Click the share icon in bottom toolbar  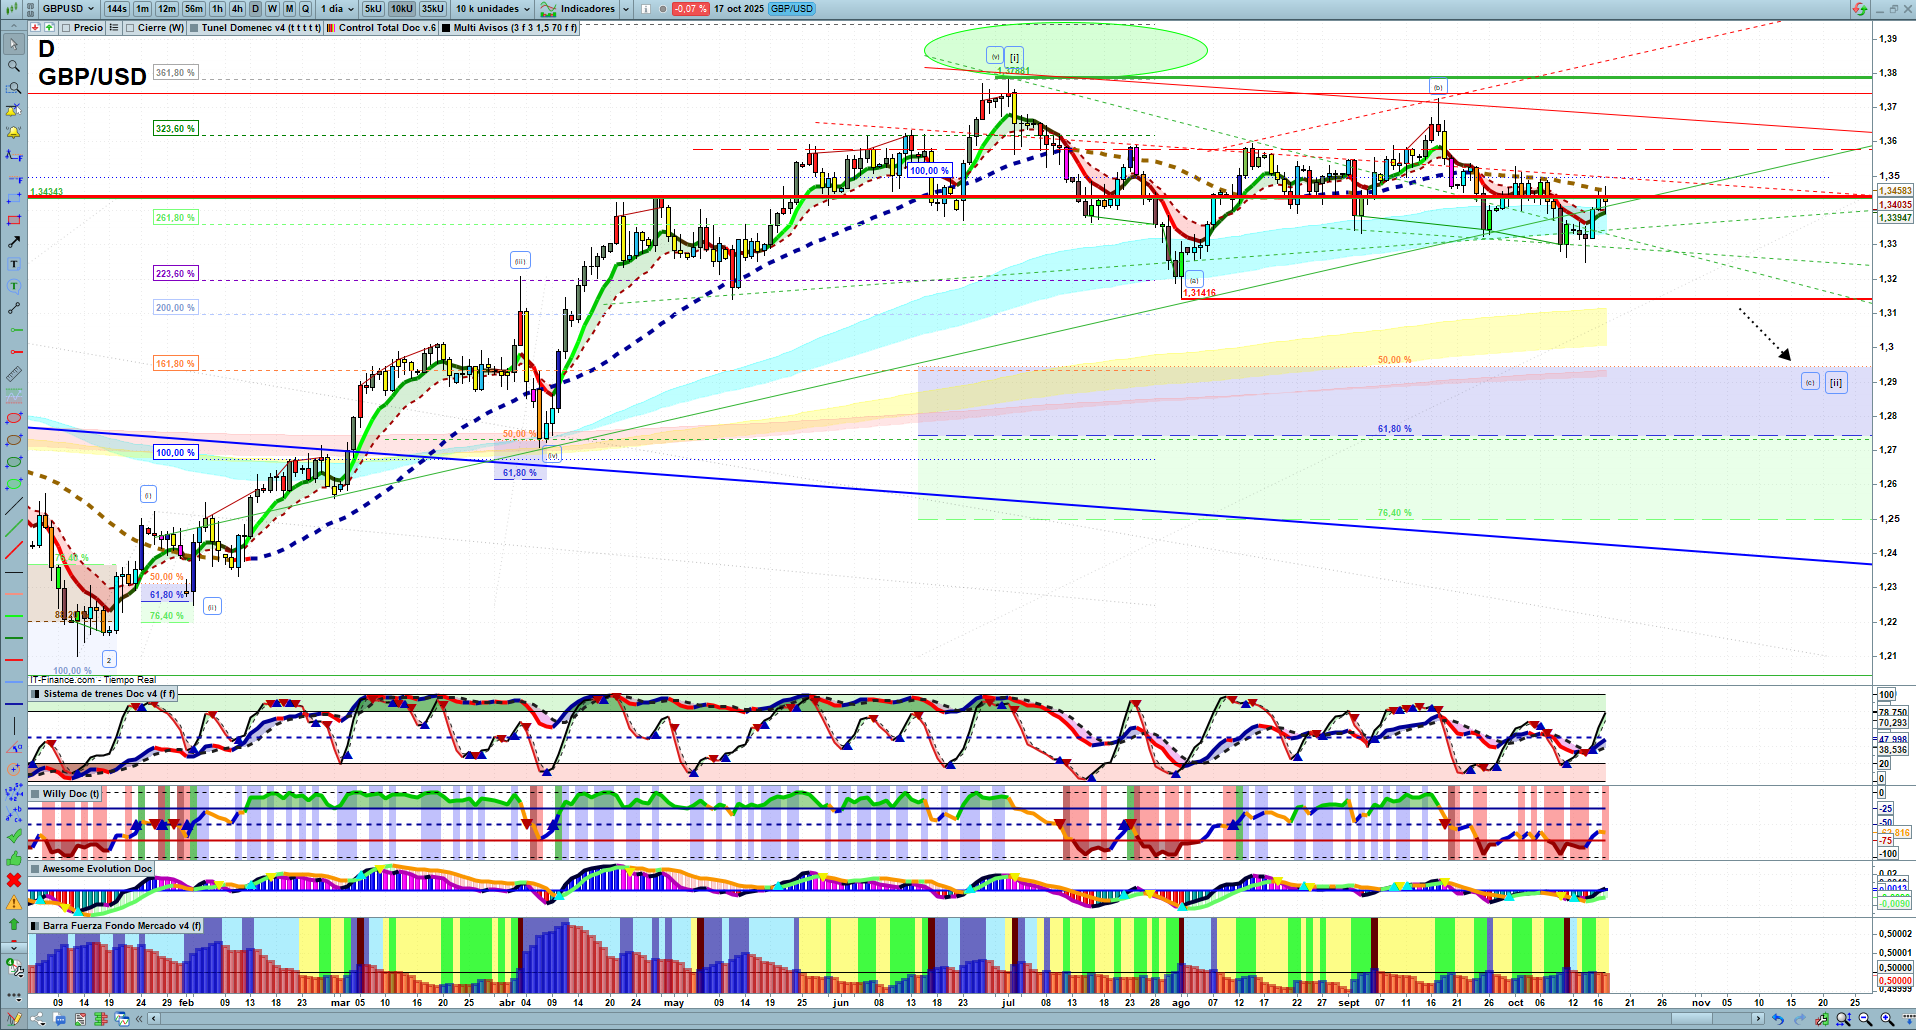point(38,1019)
